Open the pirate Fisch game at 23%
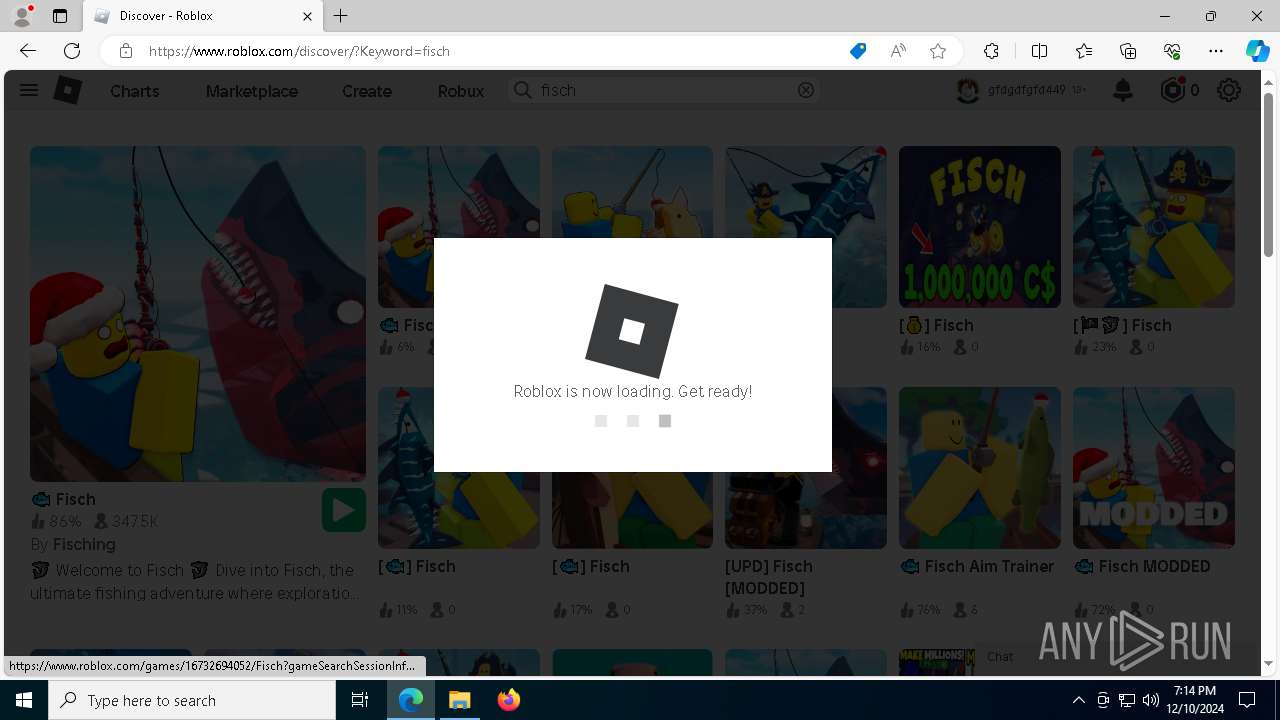The width and height of the screenshot is (1280, 720). click(x=1154, y=227)
